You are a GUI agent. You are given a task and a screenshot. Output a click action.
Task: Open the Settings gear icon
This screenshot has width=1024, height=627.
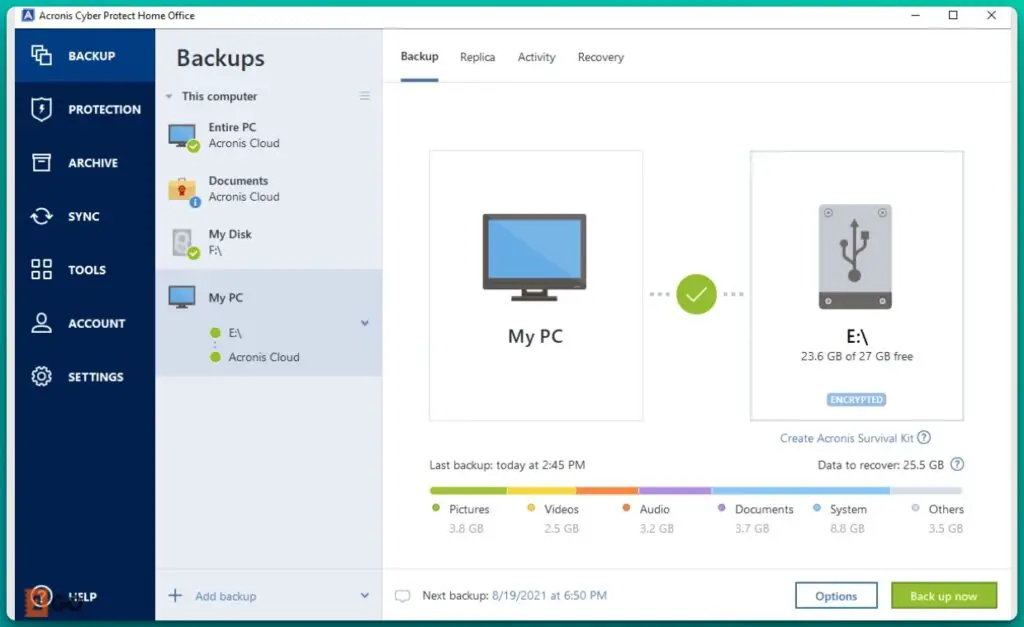point(41,377)
